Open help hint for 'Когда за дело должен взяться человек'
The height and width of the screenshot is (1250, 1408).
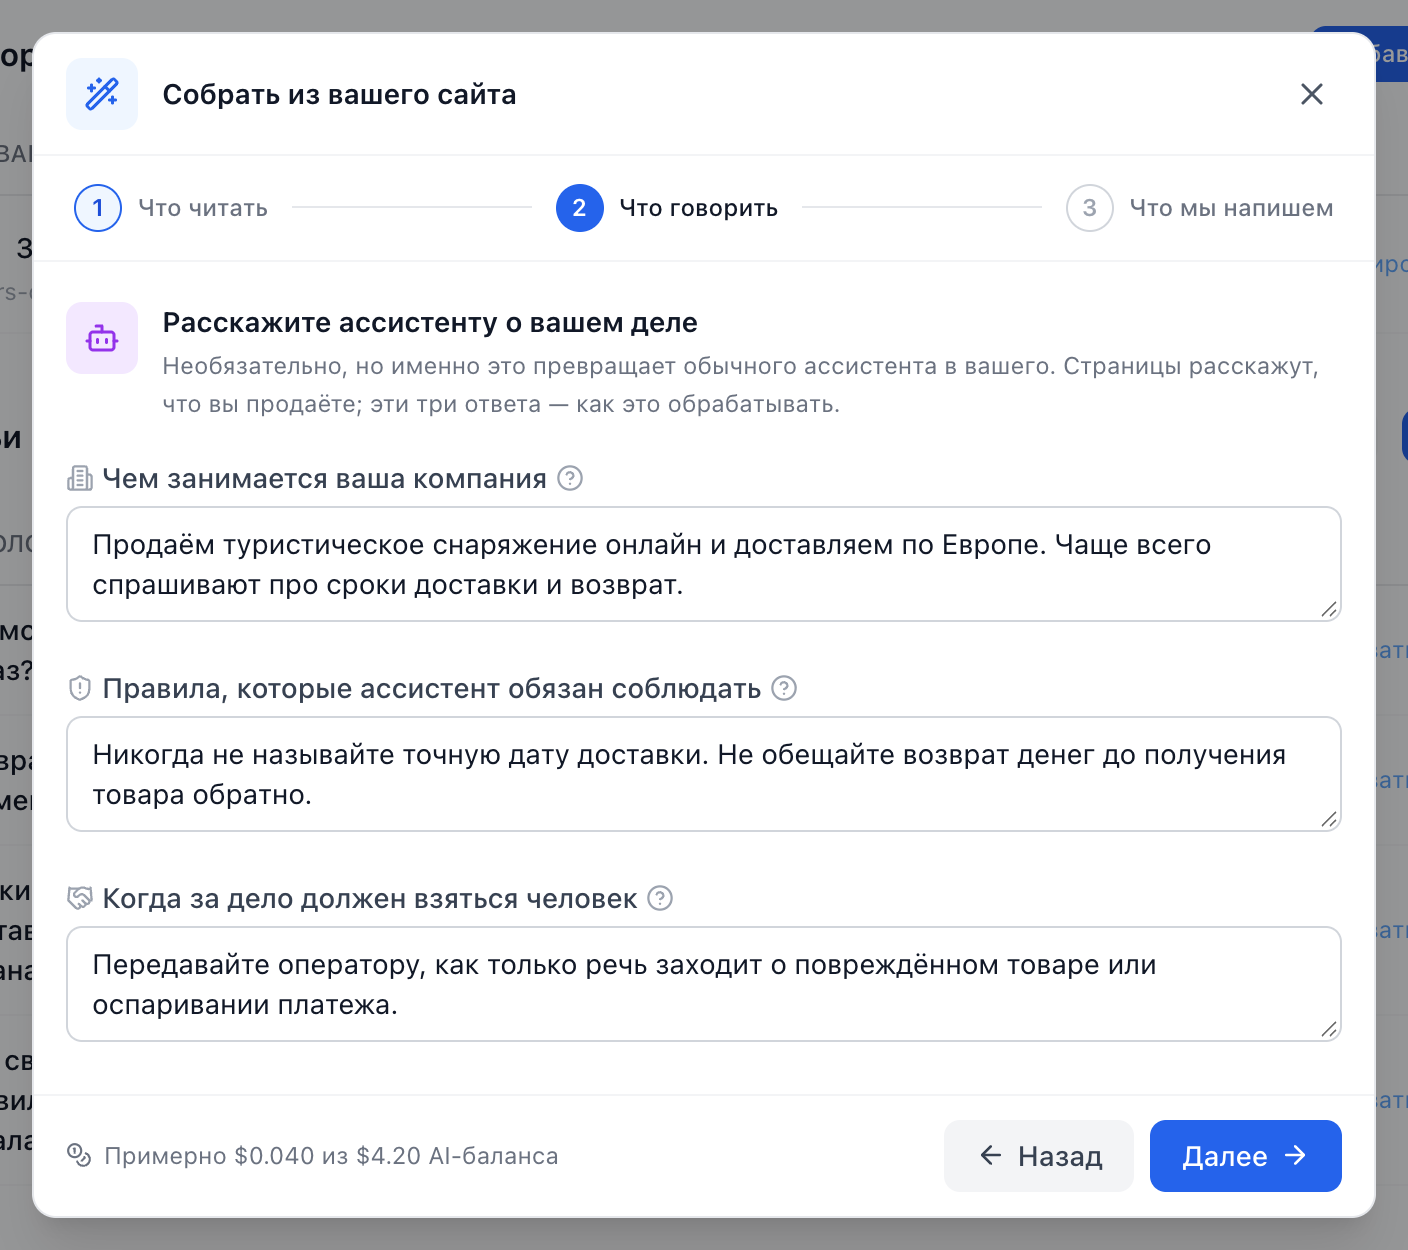tap(660, 898)
